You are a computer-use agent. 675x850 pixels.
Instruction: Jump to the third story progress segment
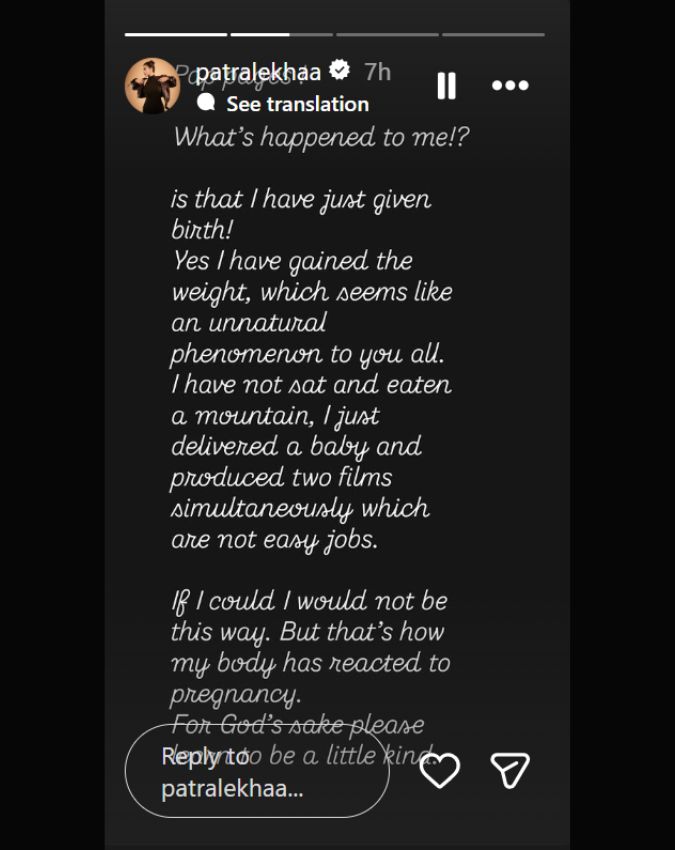[x=387, y=35]
